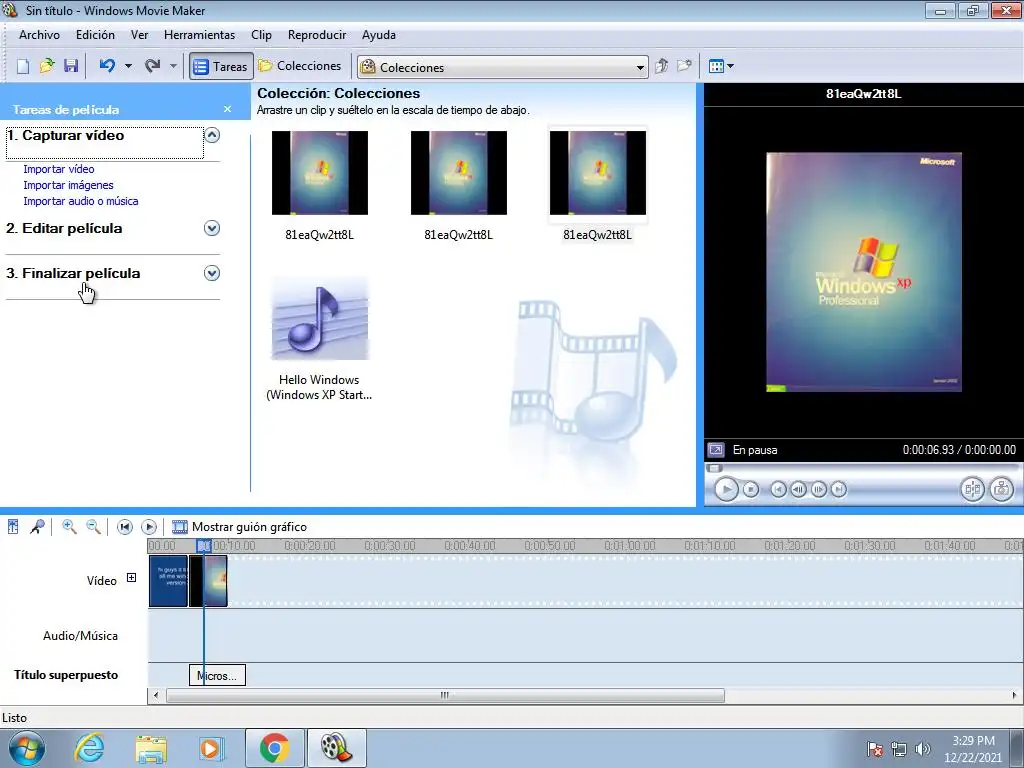Toggle the Tareas pane button
The width and height of the screenshot is (1024, 768).
pos(221,67)
